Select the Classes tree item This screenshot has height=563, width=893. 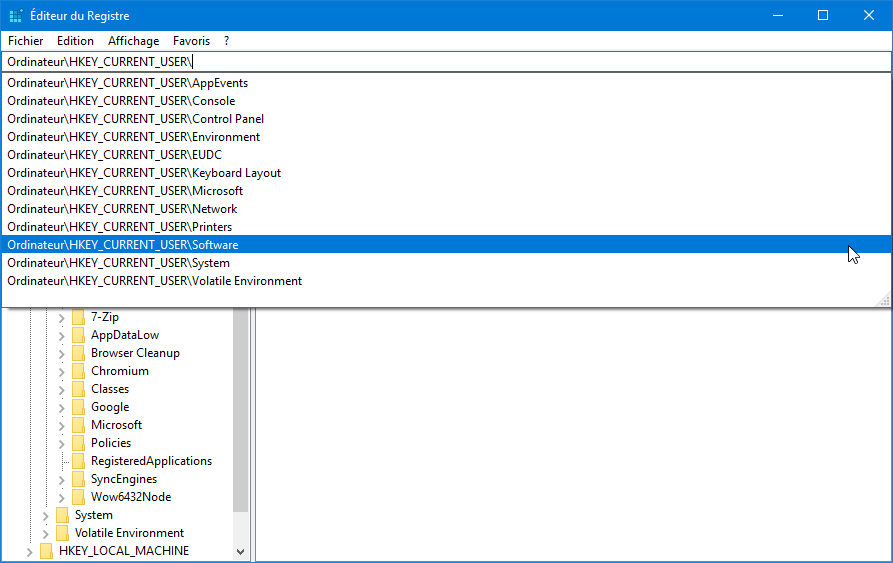(x=110, y=389)
